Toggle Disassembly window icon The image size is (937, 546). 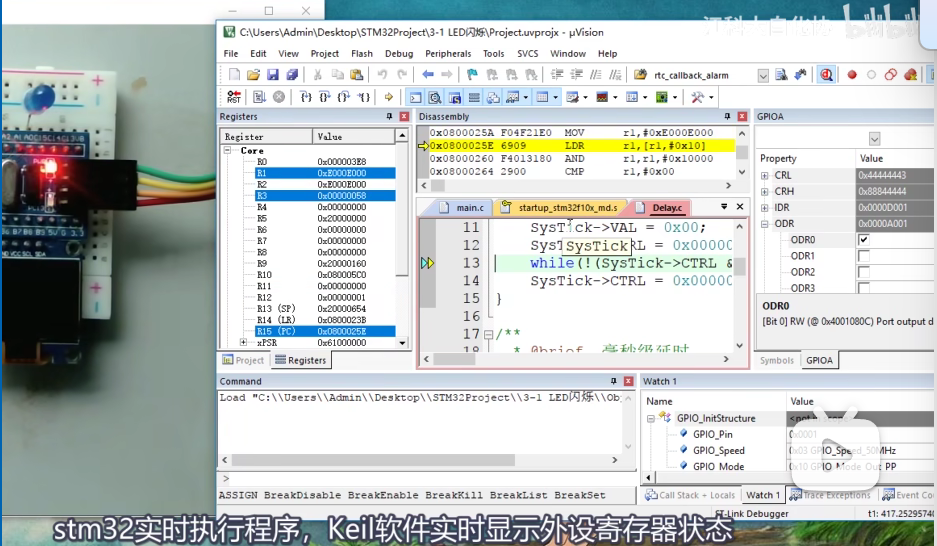pos(435,97)
